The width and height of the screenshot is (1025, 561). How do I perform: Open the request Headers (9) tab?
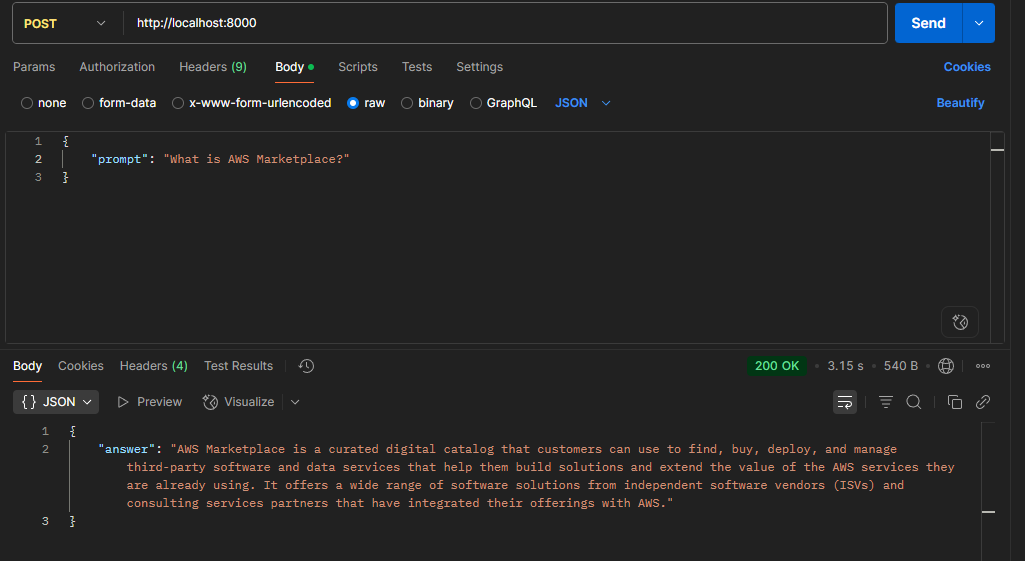tap(212, 67)
